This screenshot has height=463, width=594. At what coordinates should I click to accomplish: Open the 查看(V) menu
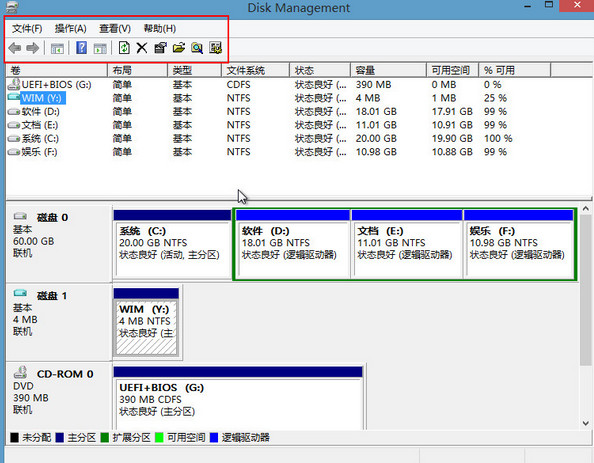[x=115, y=28]
